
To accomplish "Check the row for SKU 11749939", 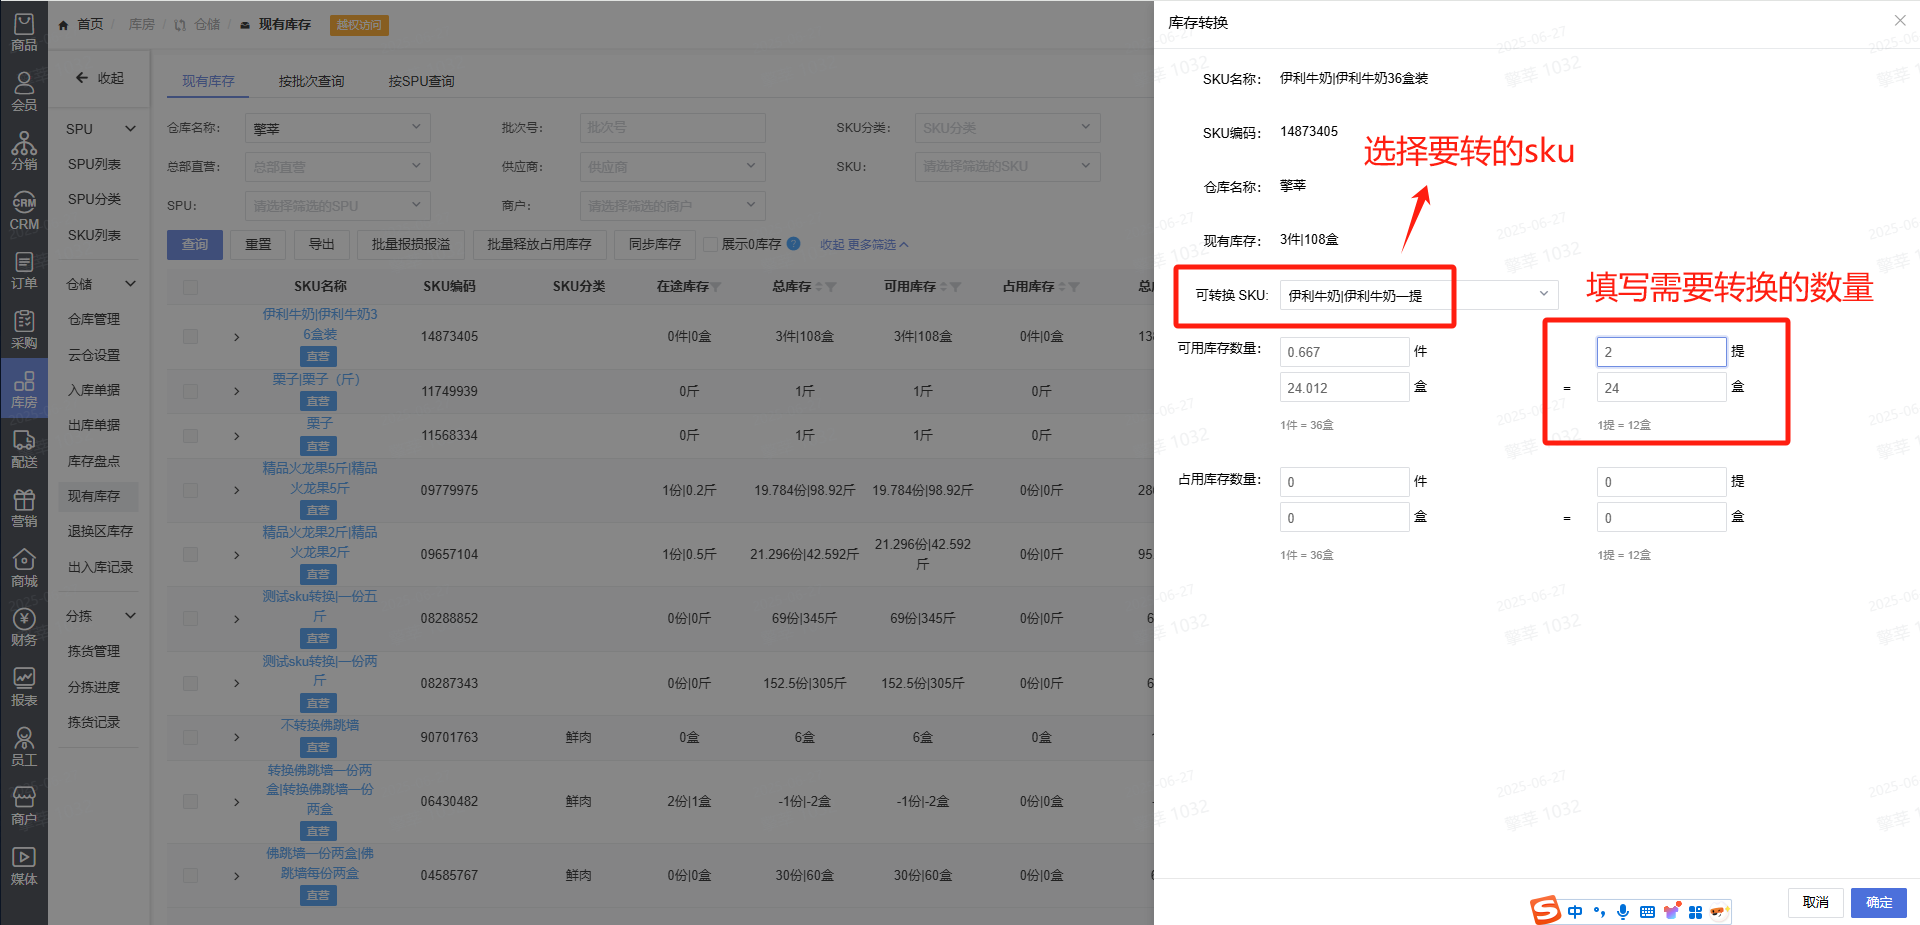I will [190, 391].
